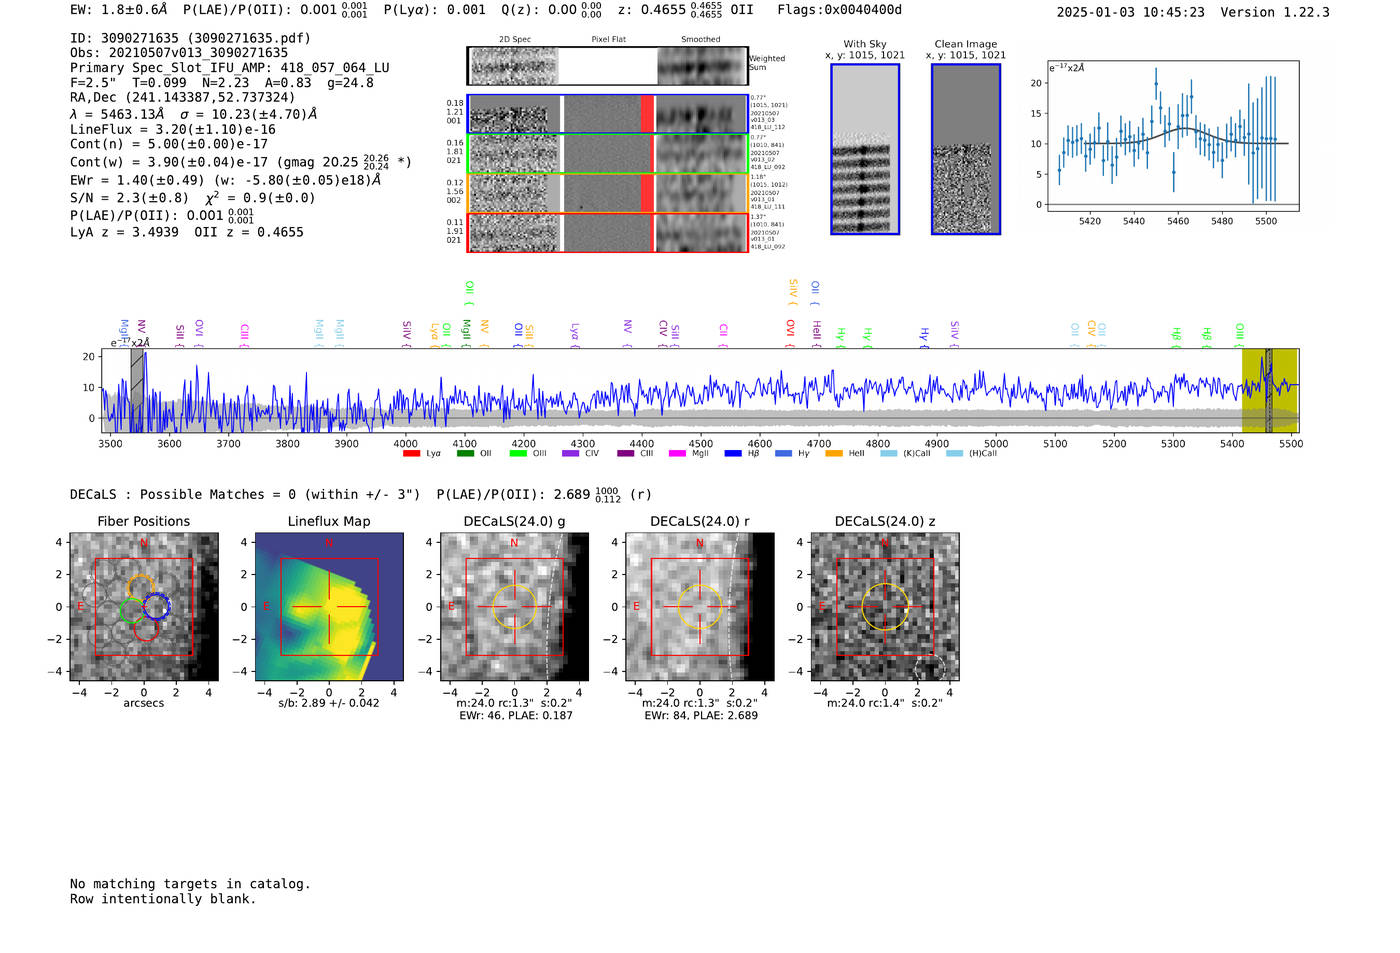This screenshot has width=1400, height=953.
Task: Click the 2D Spec column header
Action: pyautogui.click(x=515, y=39)
